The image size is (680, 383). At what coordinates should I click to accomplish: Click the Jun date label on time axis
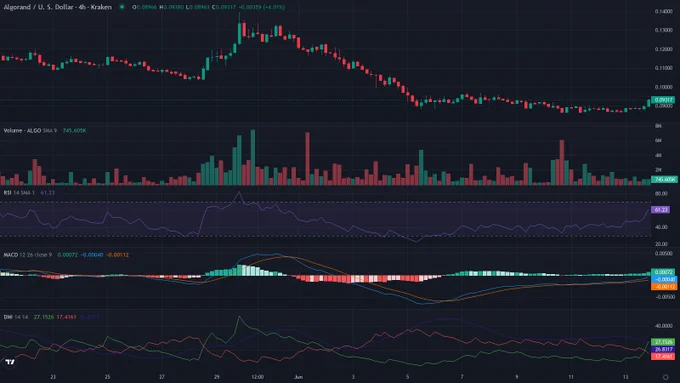[298, 377]
